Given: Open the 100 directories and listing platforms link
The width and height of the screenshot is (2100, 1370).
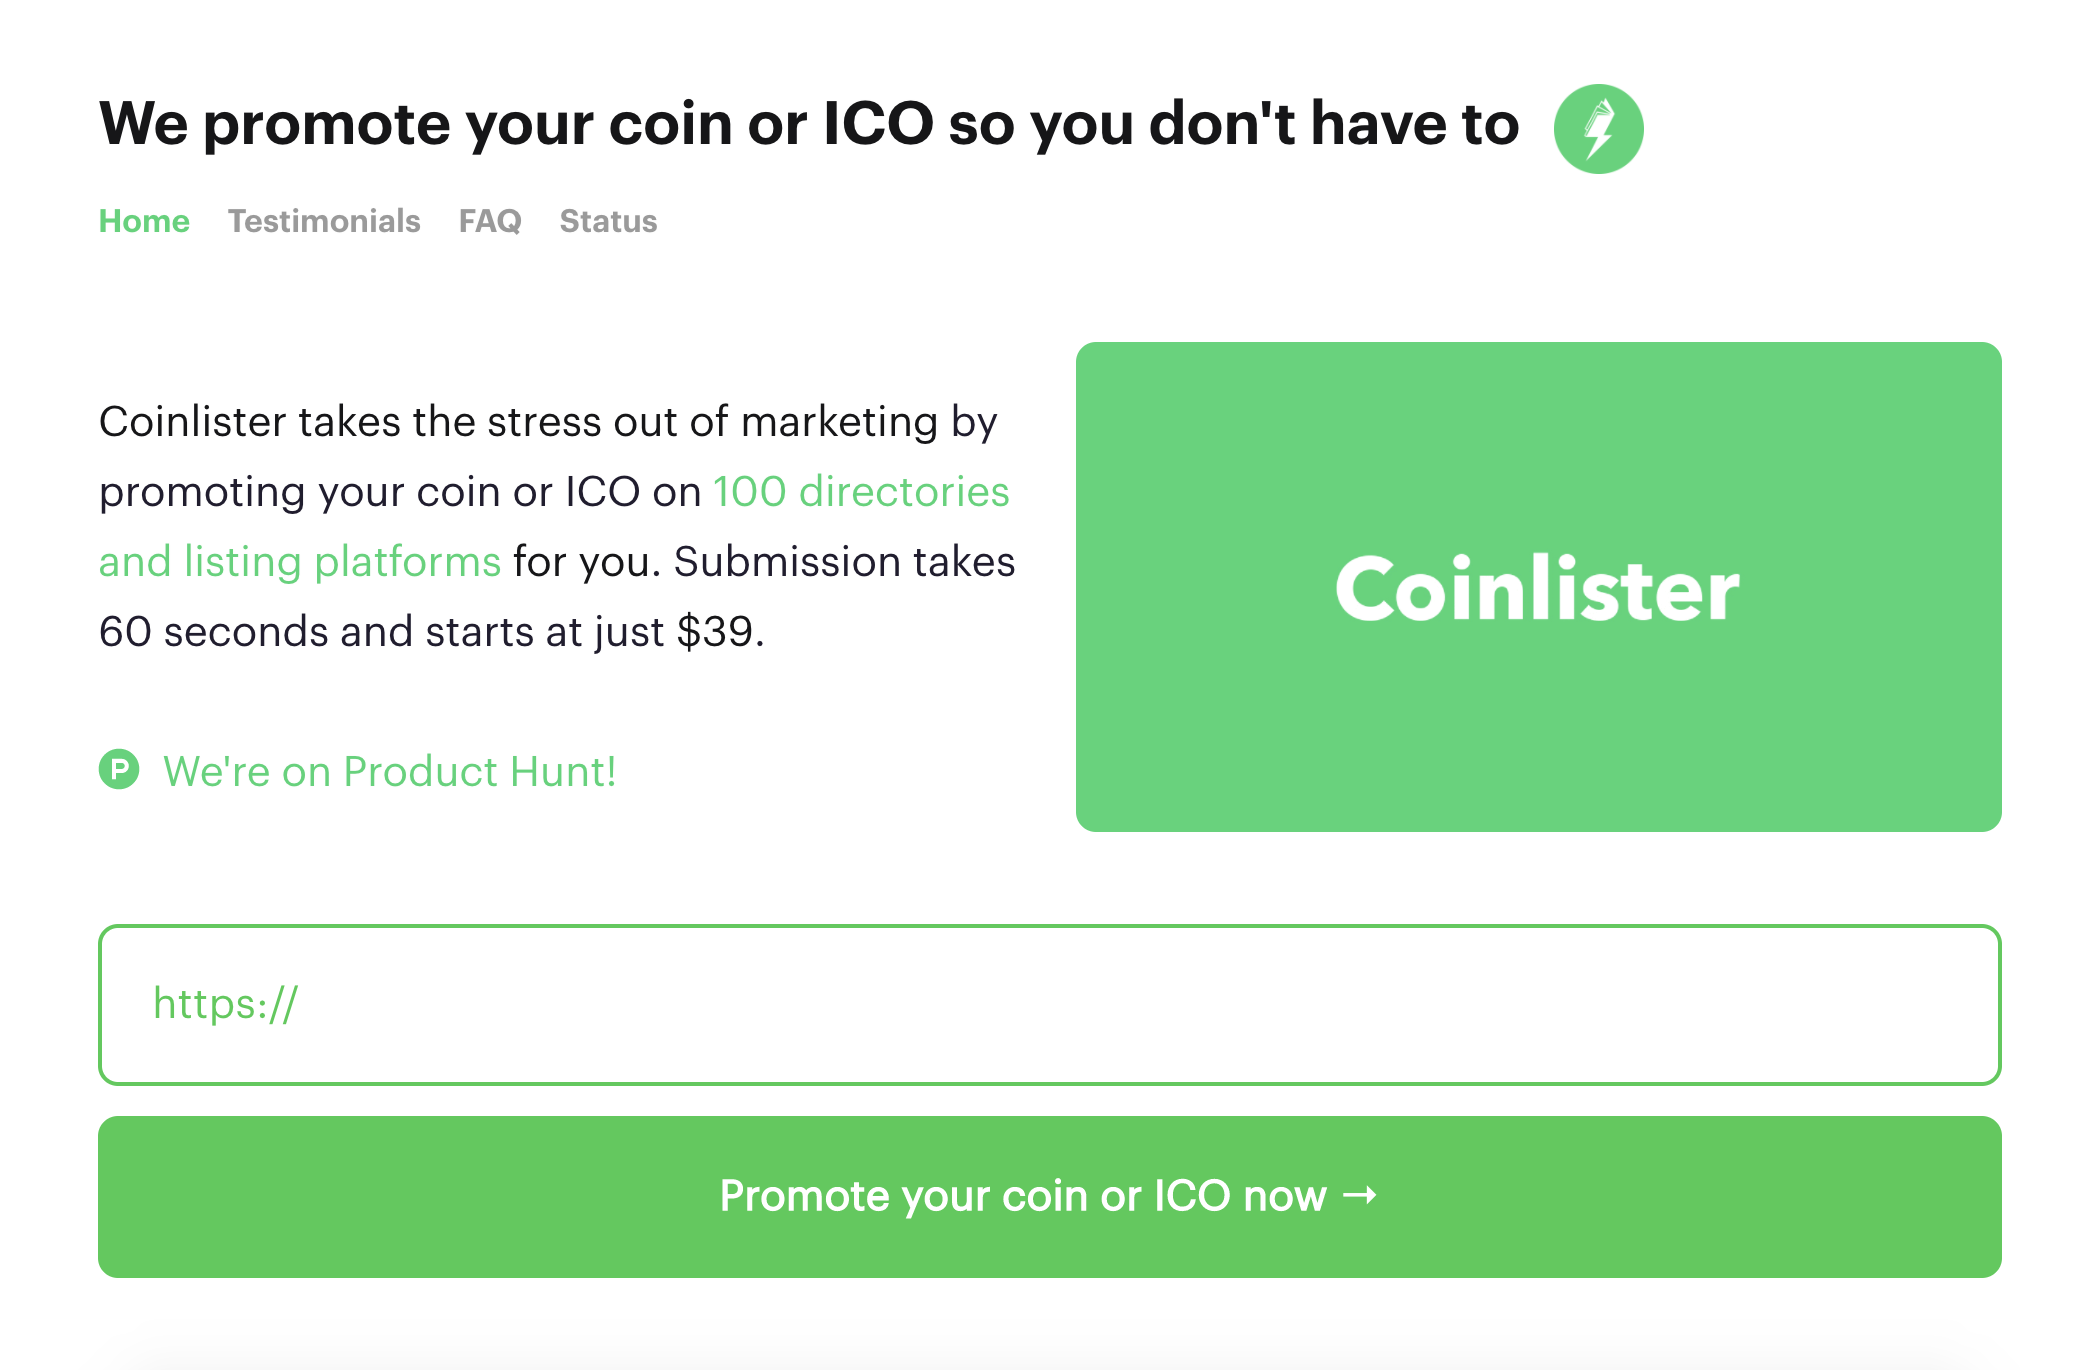Looking at the screenshot, I should (x=860, y=491).
